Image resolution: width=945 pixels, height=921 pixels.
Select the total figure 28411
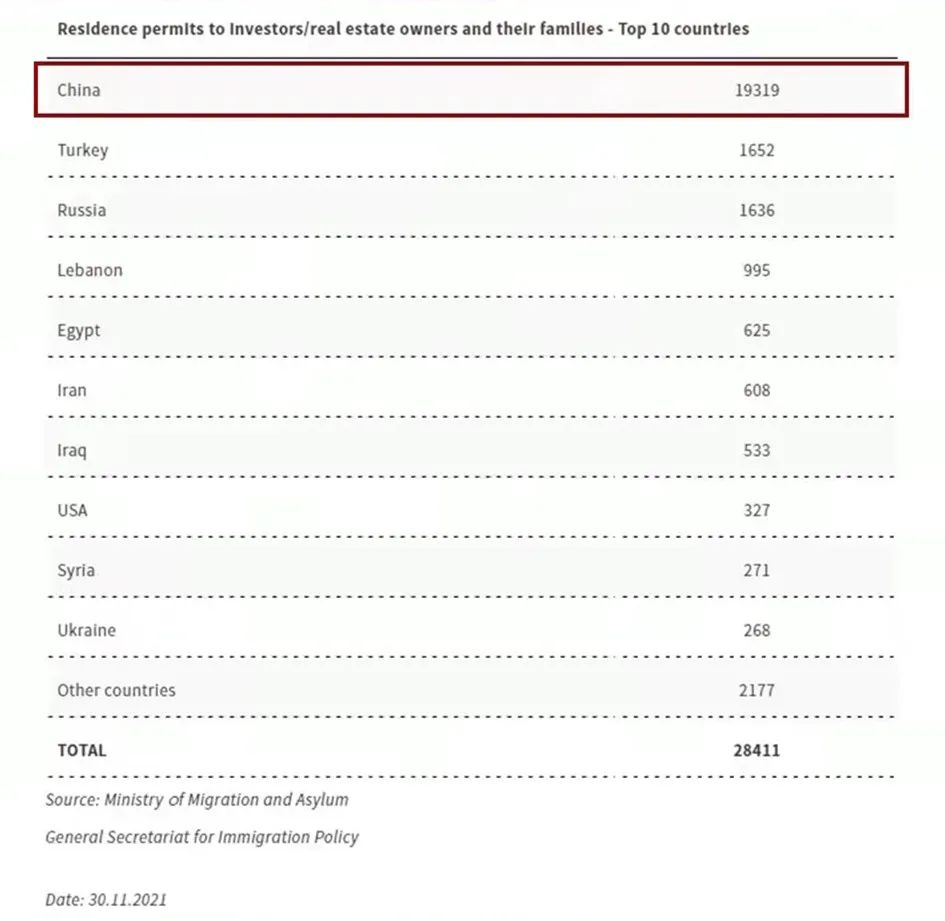756,750
